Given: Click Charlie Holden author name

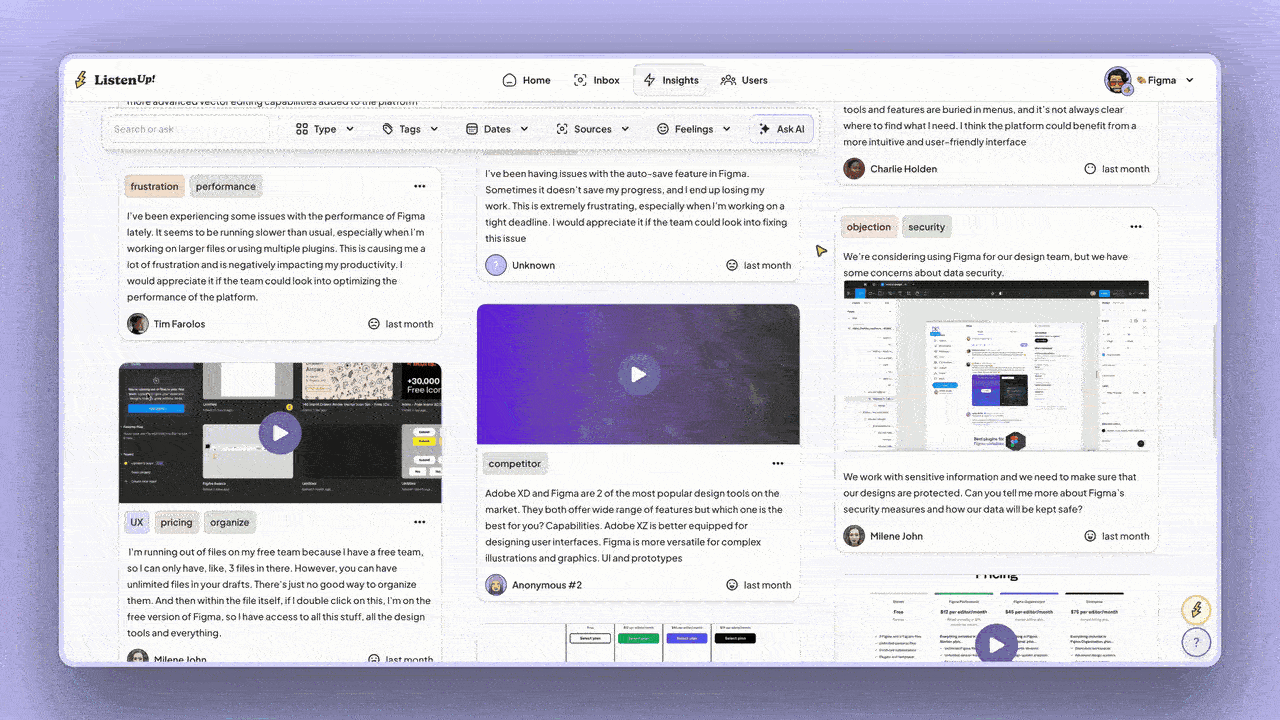Looking at the screenshot, I should (x=904, y=169).
